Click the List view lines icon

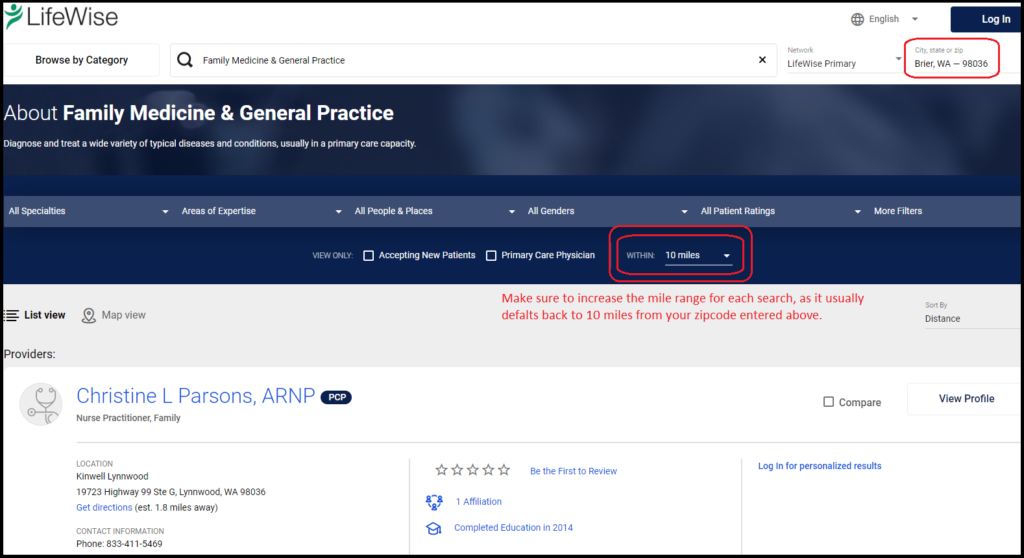coord(11,316)
